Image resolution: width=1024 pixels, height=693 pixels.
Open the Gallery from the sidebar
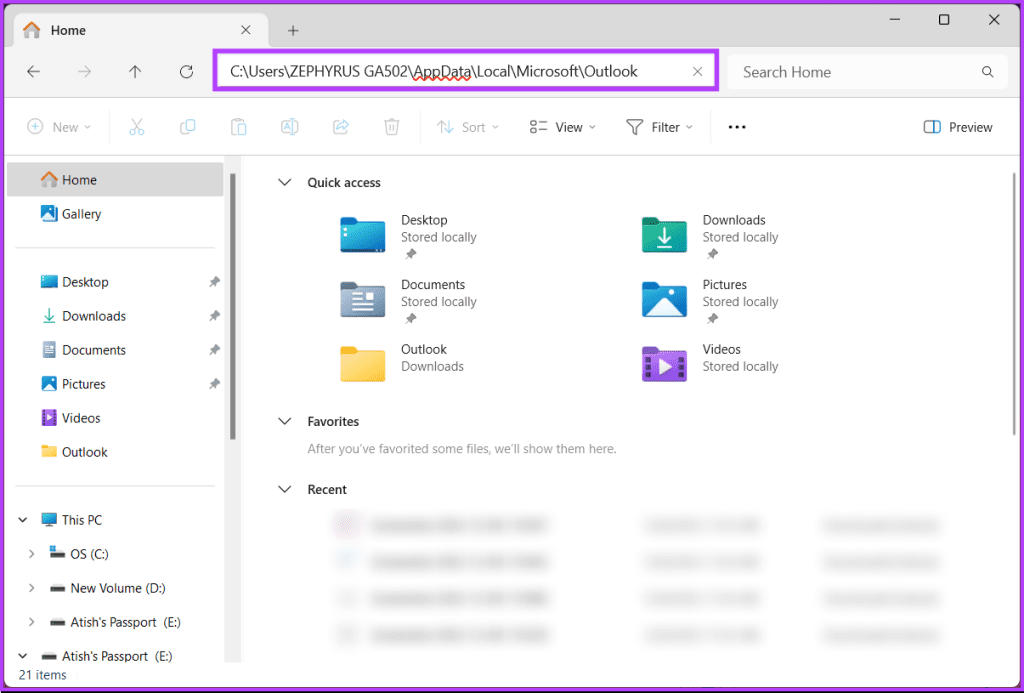[78, 213]
